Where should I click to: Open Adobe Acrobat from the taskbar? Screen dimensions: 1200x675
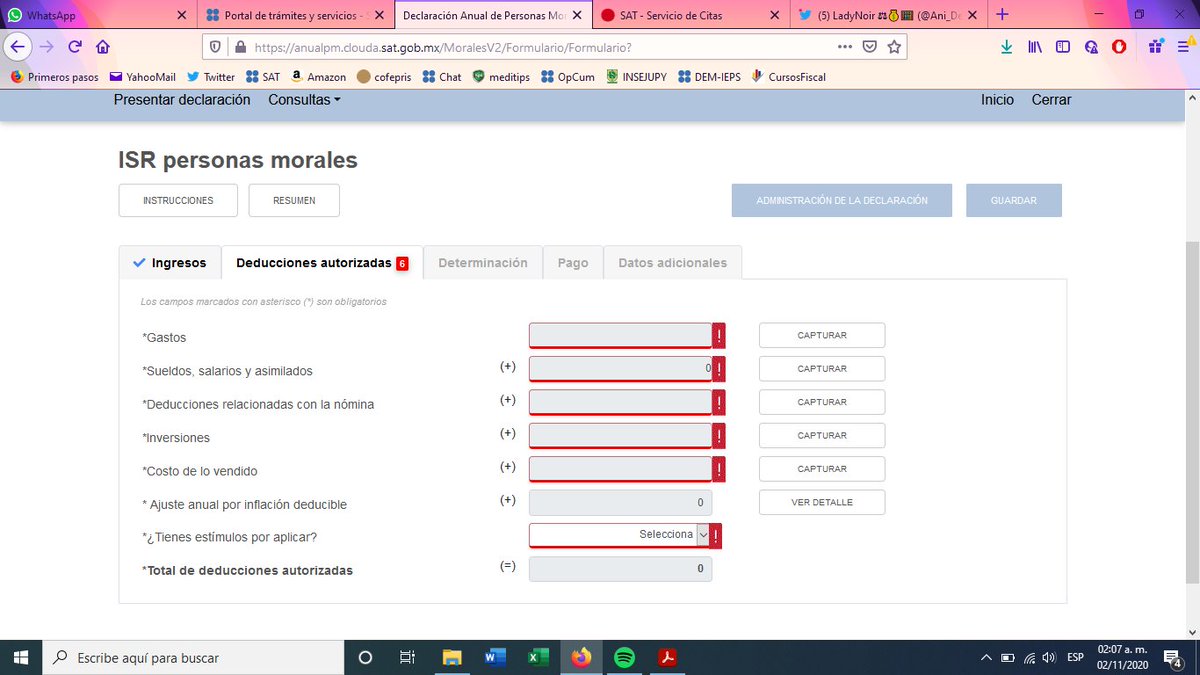point(667,657)
